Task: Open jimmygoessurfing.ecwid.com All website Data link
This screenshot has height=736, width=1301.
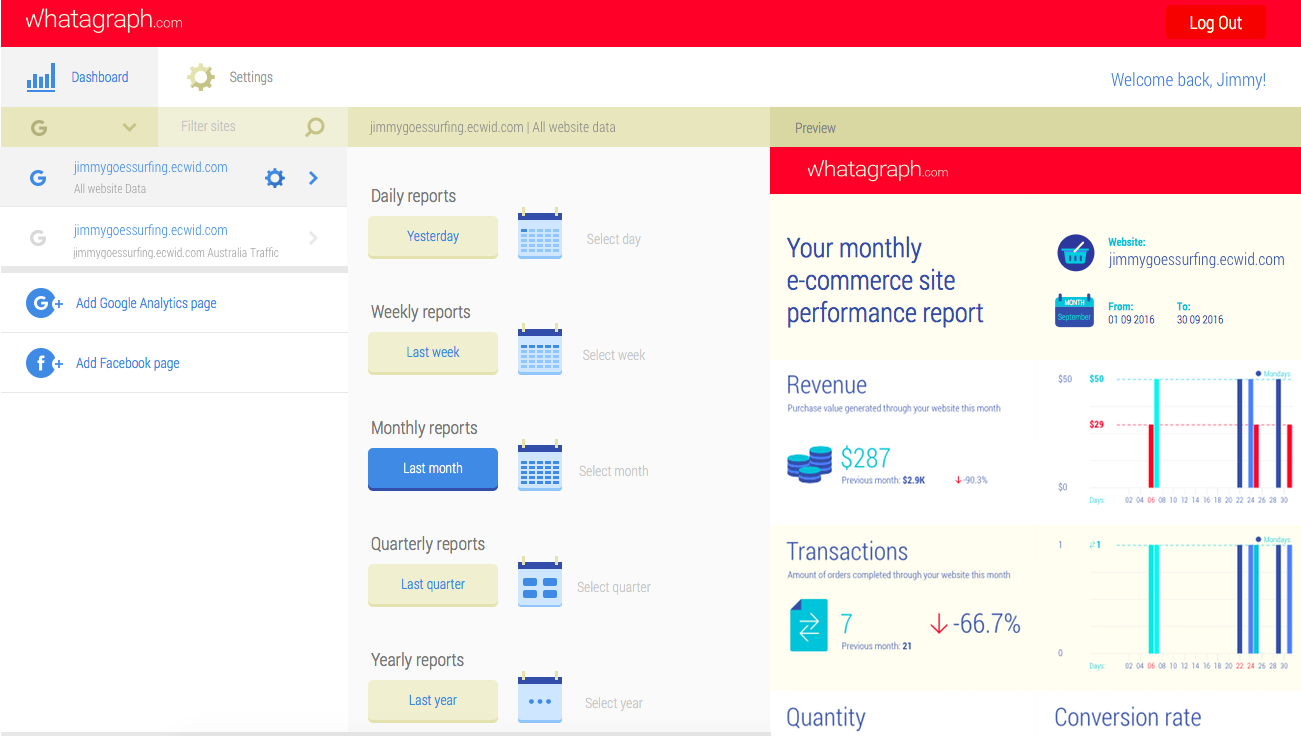Action: 151,167
